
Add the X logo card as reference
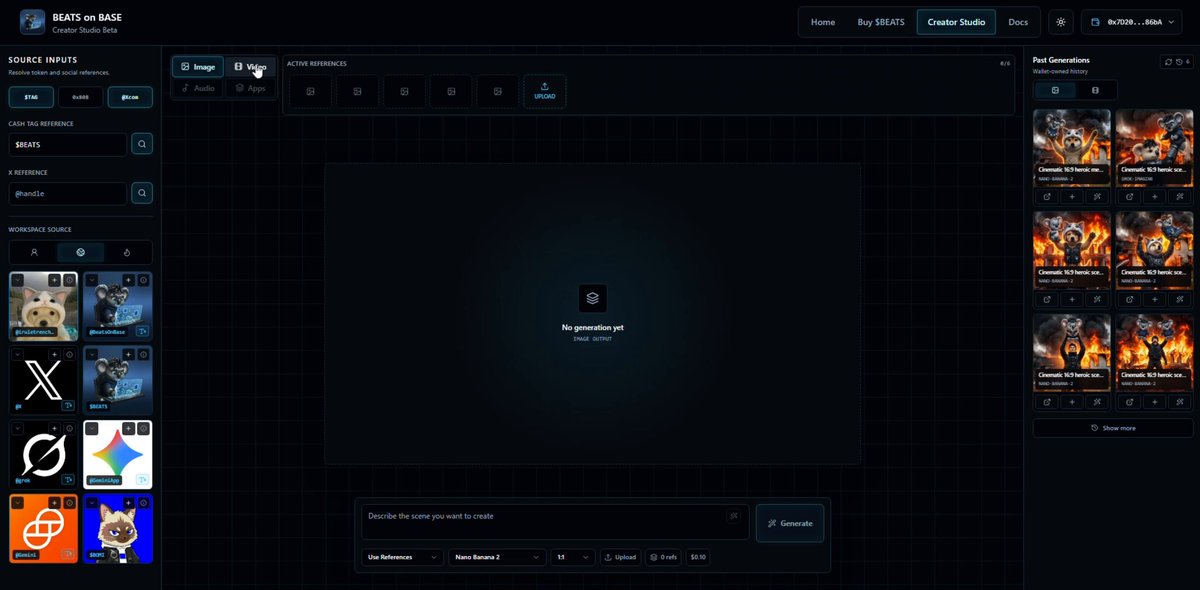(x=55, y=354)
